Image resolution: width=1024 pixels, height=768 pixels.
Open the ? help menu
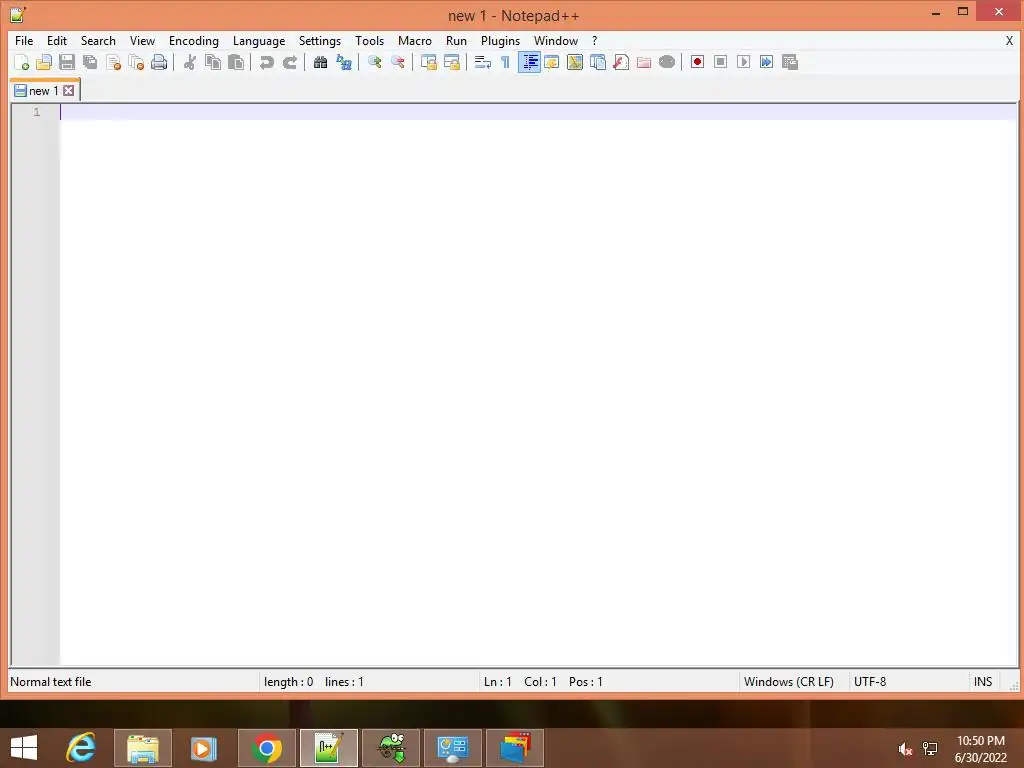594,40
